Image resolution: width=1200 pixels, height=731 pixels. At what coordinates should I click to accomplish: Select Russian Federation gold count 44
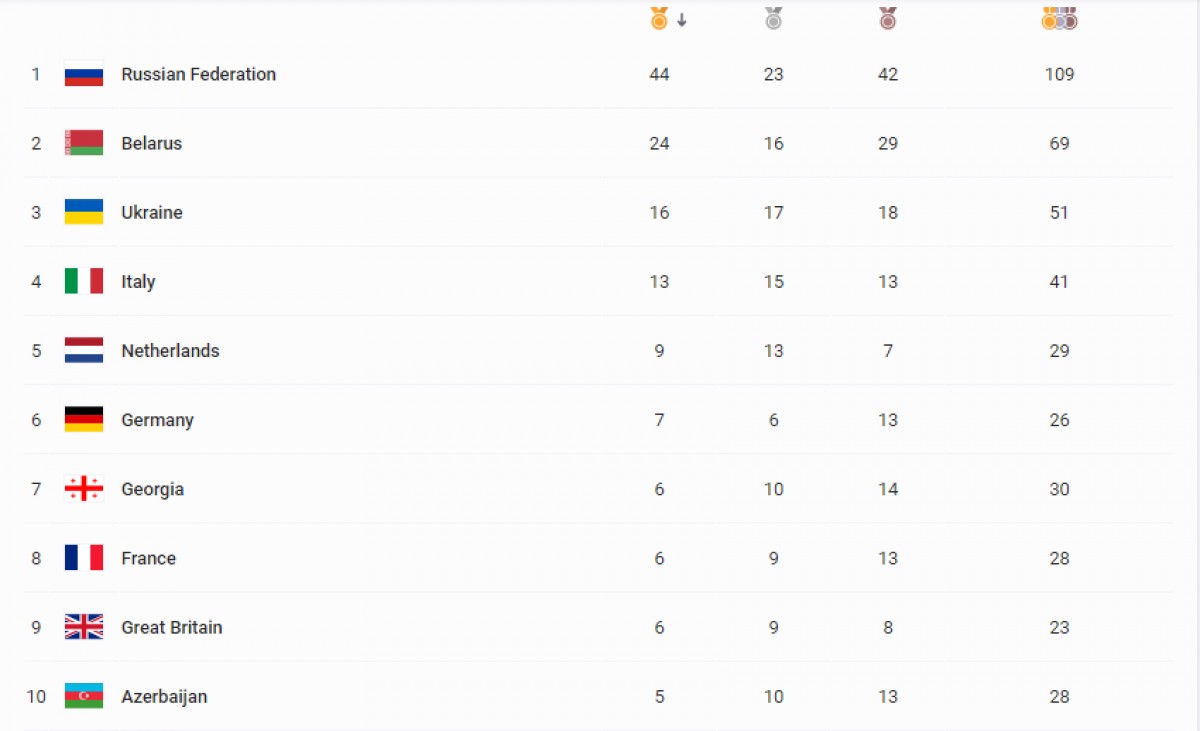point(659,74)
